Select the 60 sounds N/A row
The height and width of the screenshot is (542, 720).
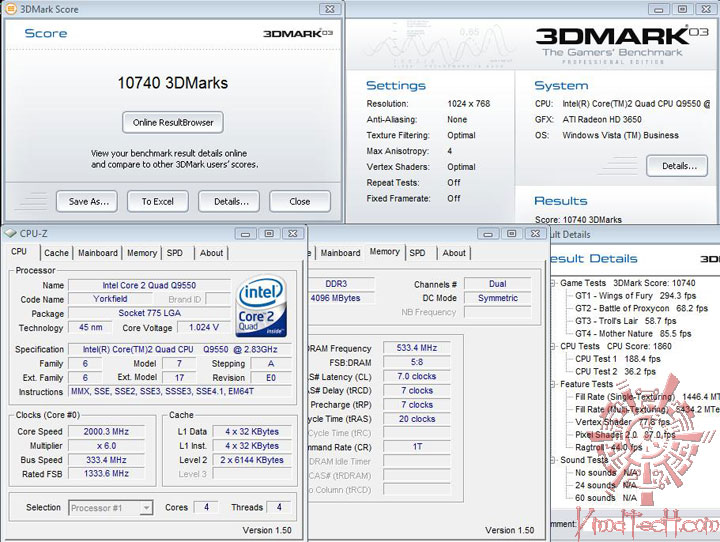point(606,498)
